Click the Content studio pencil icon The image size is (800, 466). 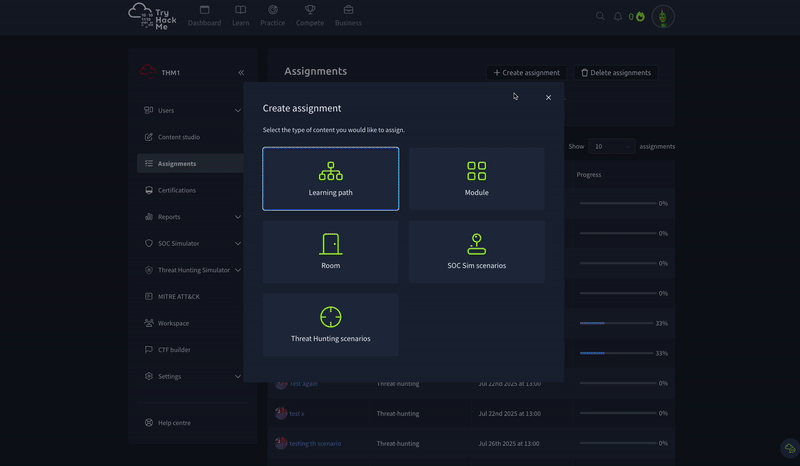tap(148, 137)
